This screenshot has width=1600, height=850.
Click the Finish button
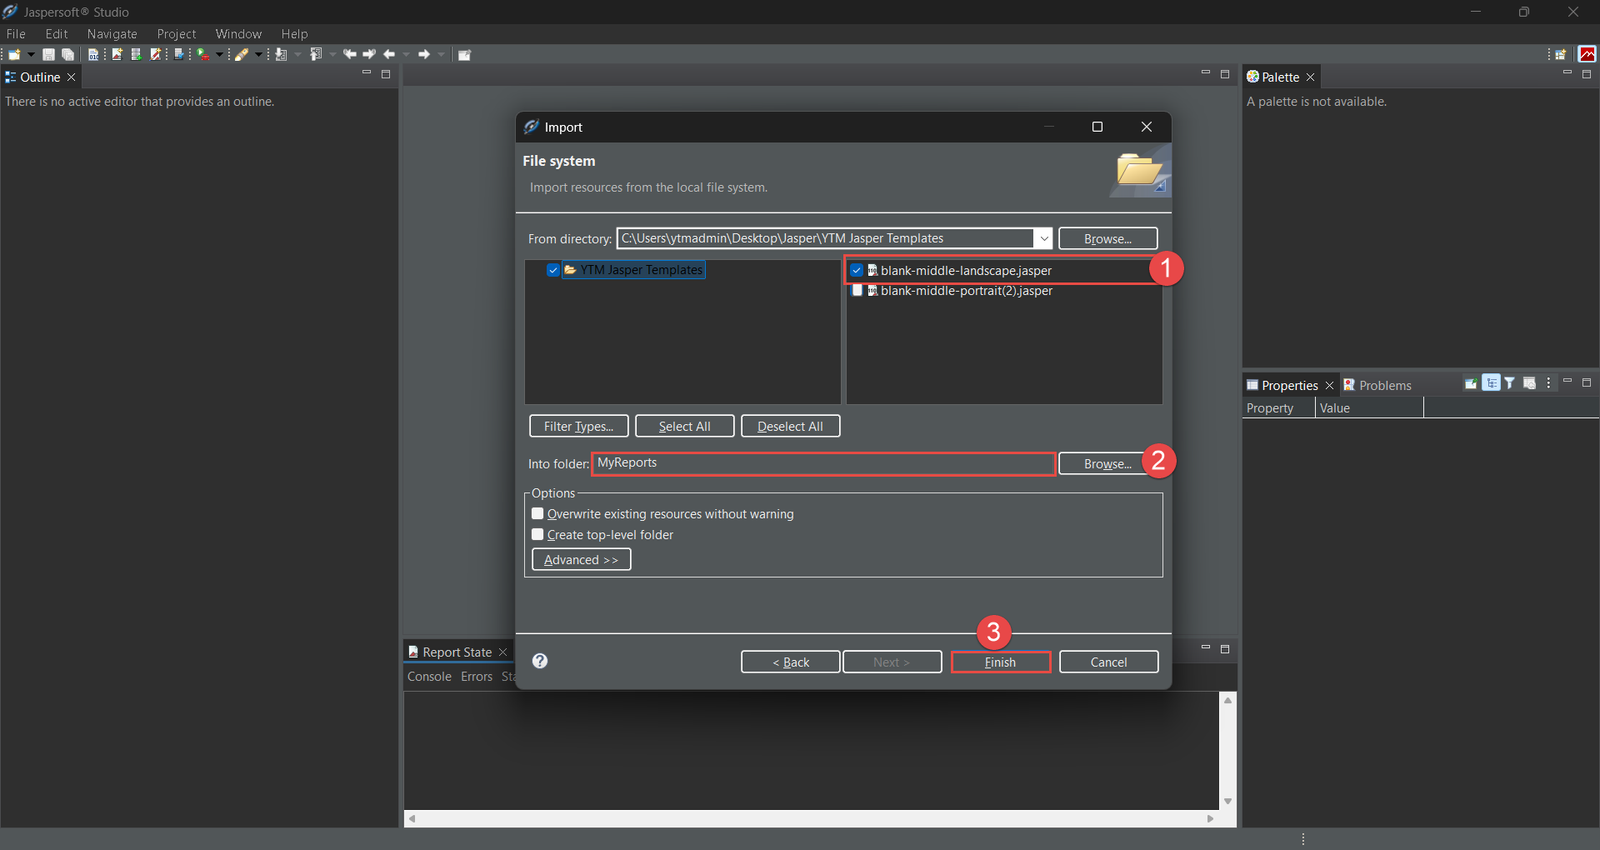[x=1000, y=662]
